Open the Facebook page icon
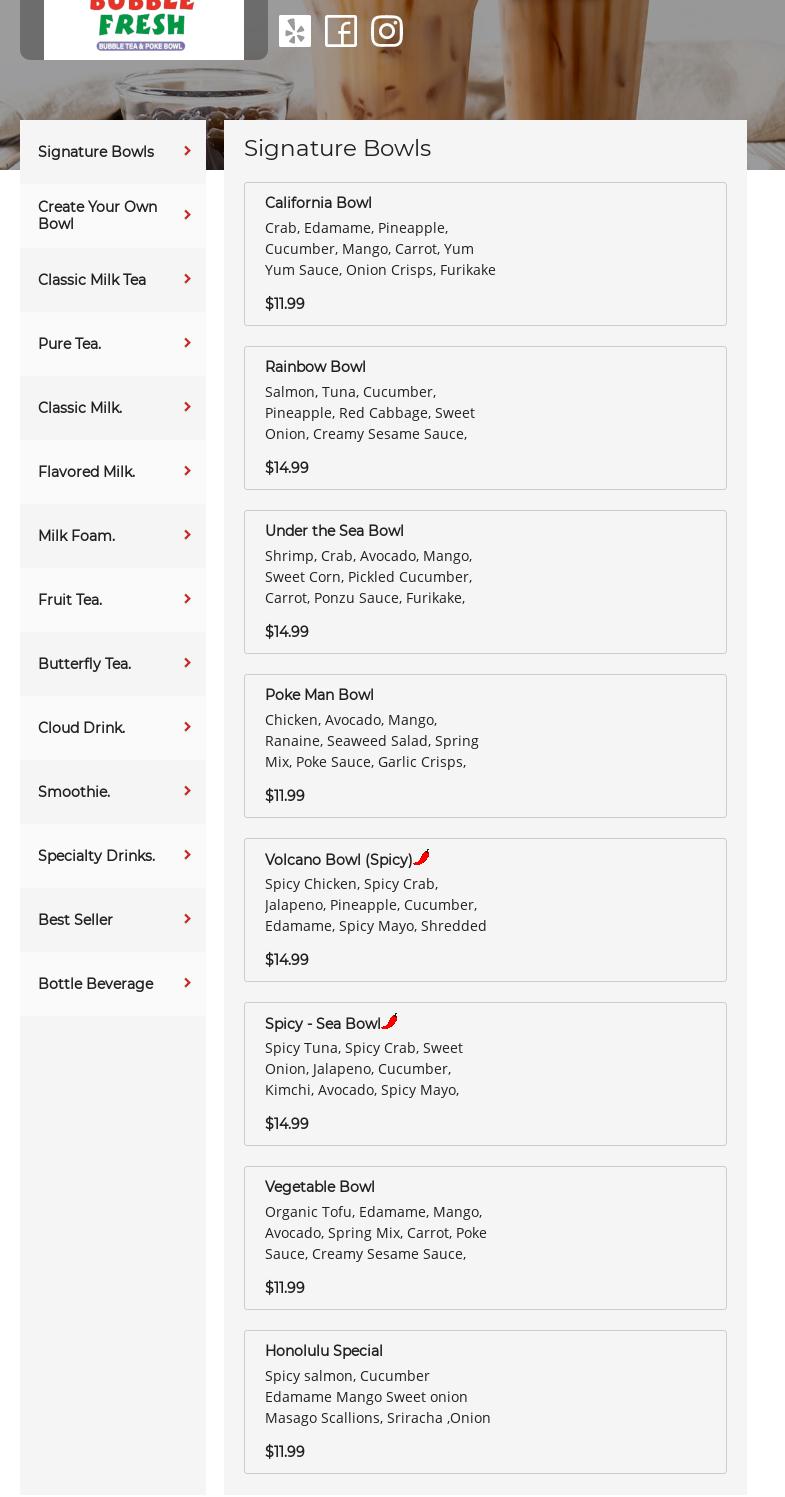Viewport: 785px width, 1497px height. [341, 31]
